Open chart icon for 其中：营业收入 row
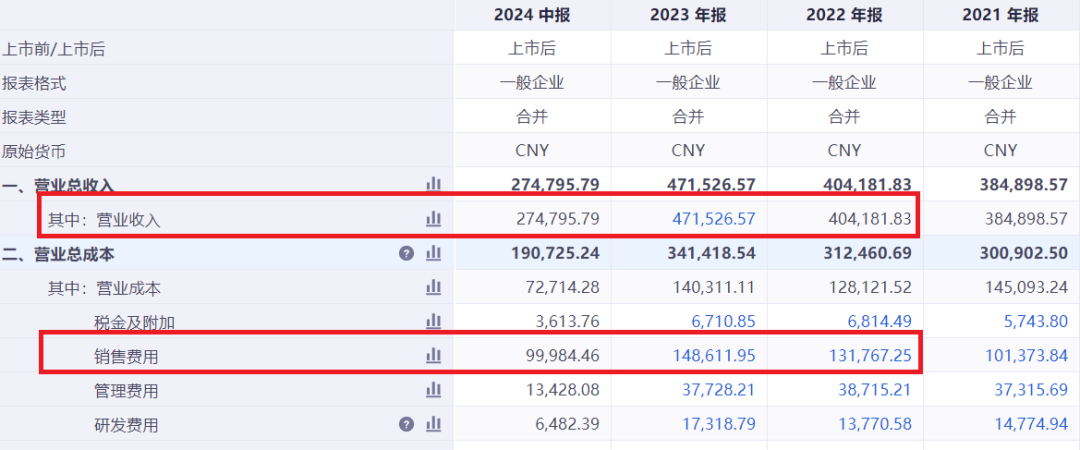1080x450 pixels. (433, 219)
